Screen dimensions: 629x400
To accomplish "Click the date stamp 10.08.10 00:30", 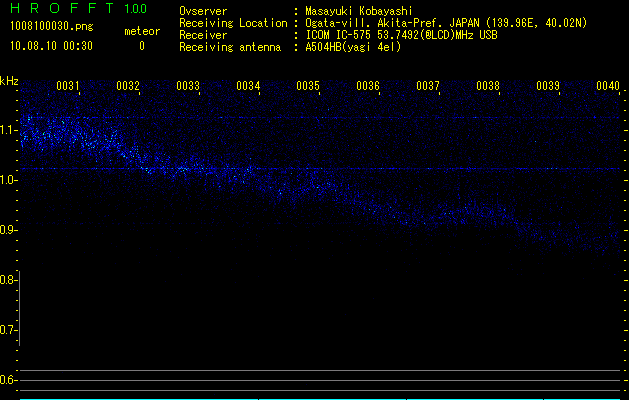I will click(x=51, y=46).
